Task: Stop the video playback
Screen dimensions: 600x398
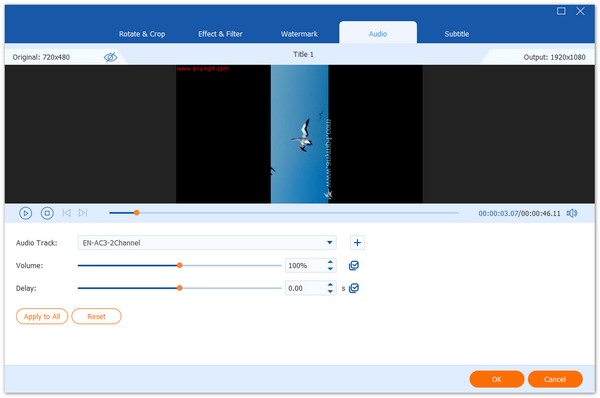Action: click(47, 213)
